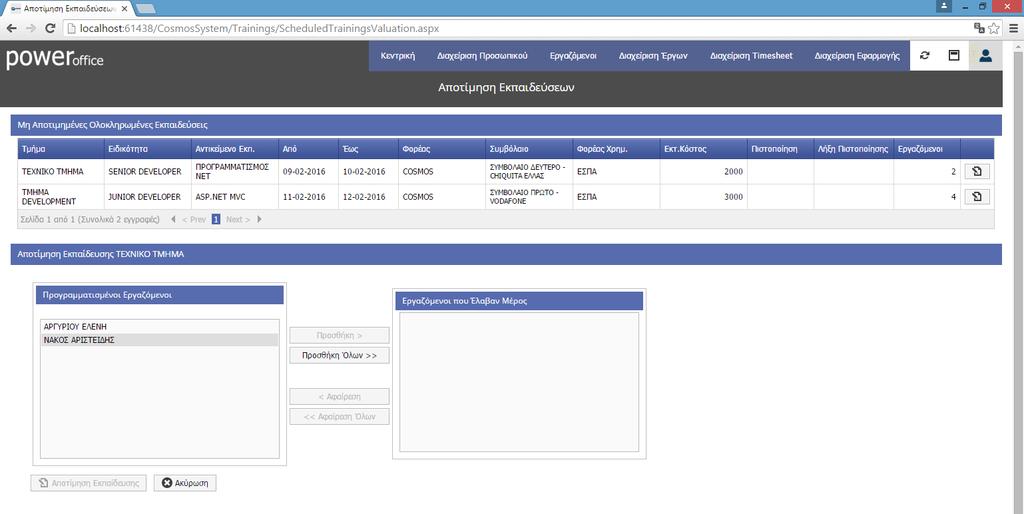Open the Εργαζόμενοι menu

coord(573,56)
